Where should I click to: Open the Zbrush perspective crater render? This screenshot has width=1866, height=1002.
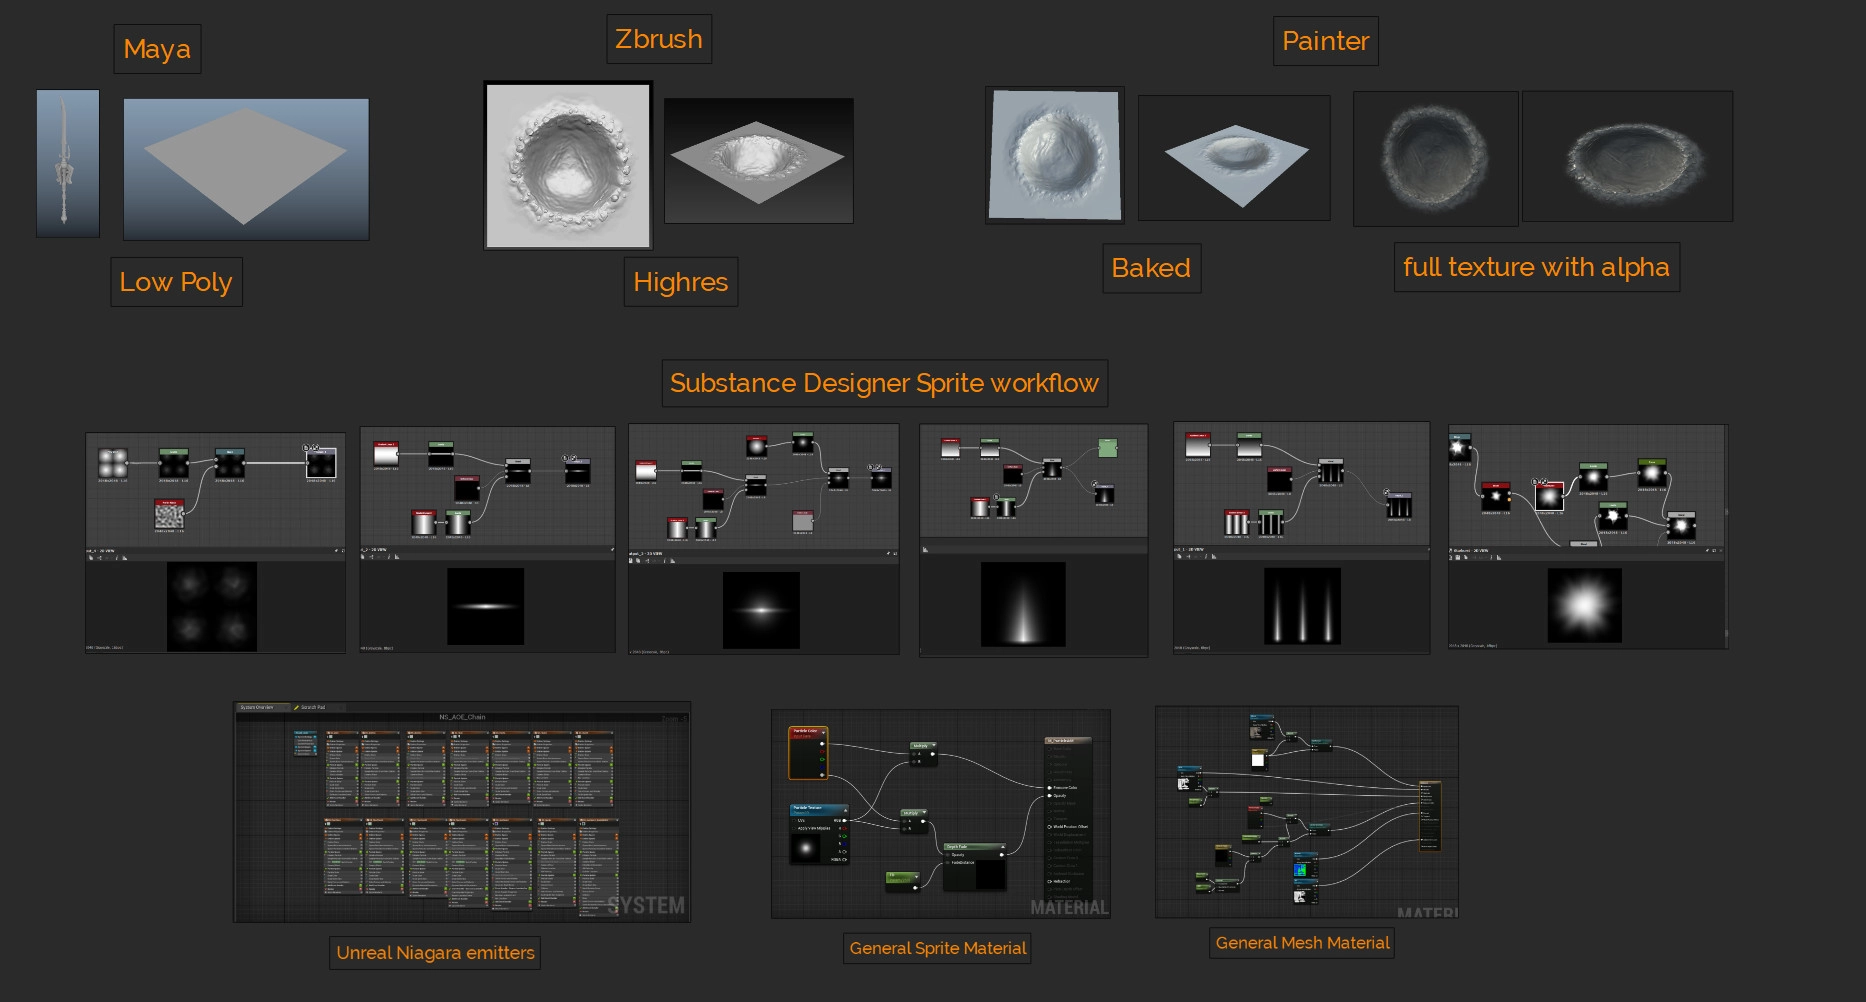click(758, 160)
